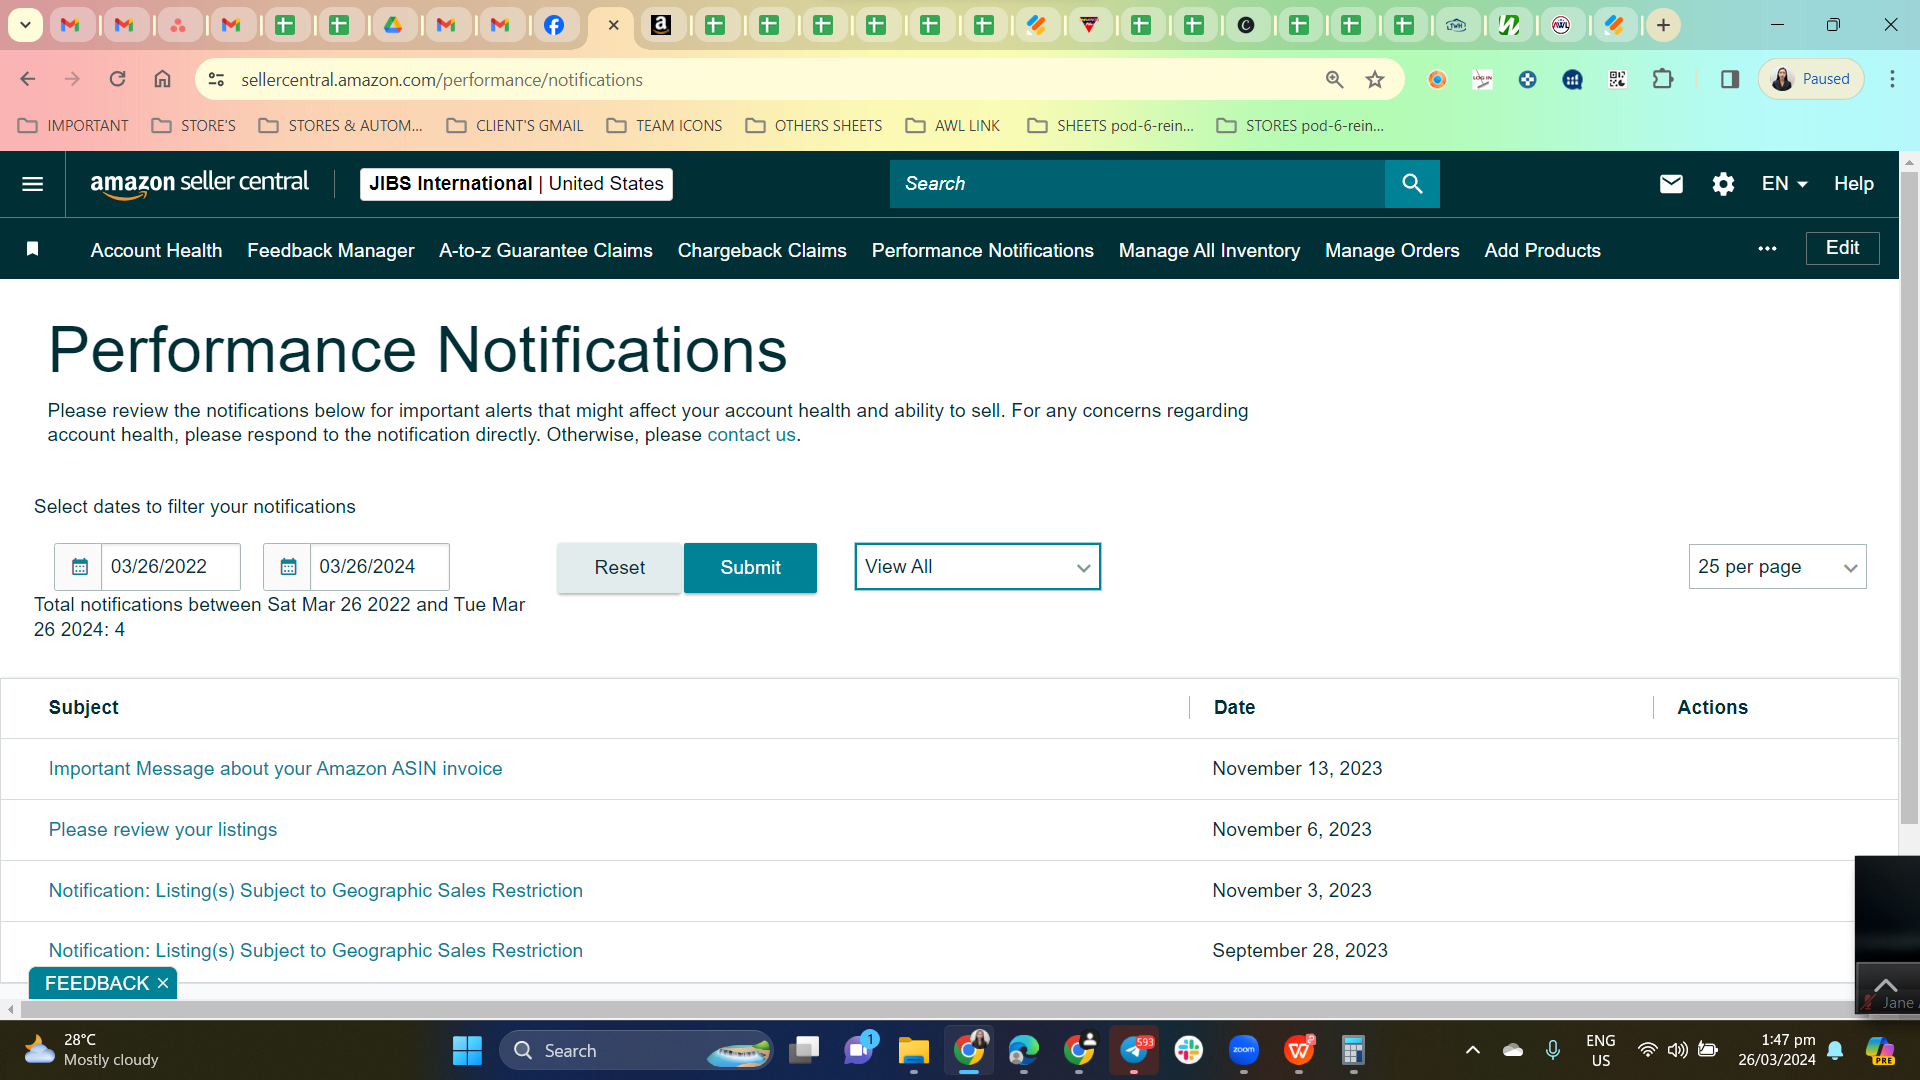Open the Paused profile button
This screenshot has width=1920, height=1080.
coord(1810,79)
